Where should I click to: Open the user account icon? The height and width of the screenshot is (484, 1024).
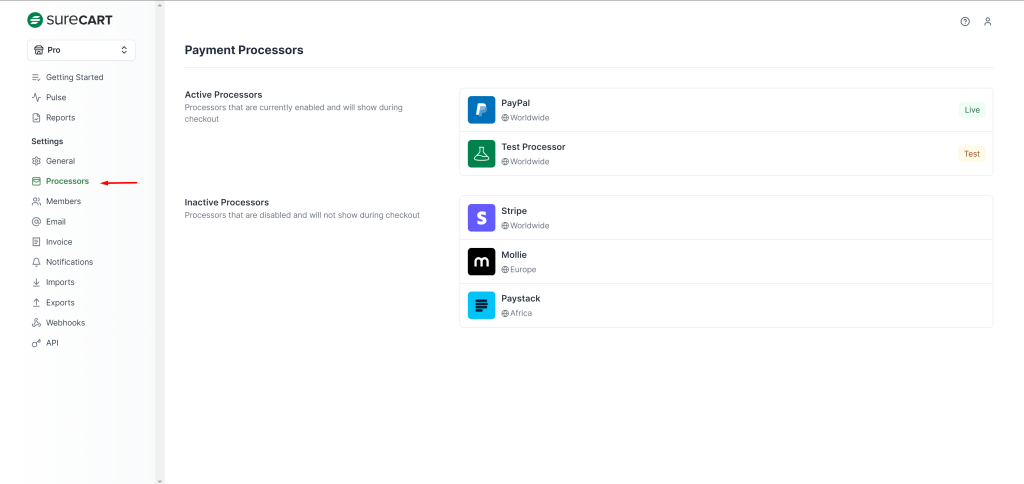click(987, 21)
